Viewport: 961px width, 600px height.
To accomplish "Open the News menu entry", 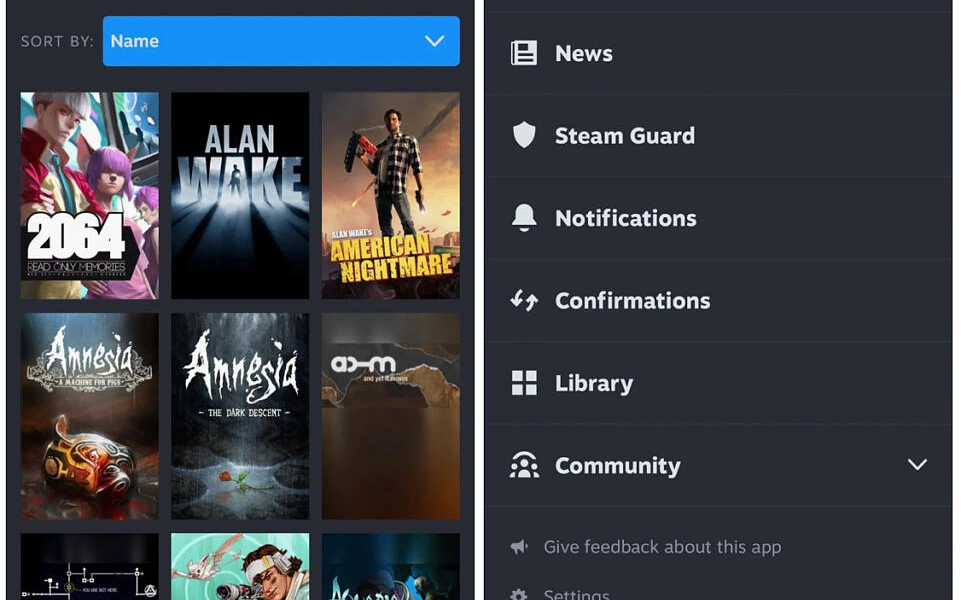I will tap(719, 53).
